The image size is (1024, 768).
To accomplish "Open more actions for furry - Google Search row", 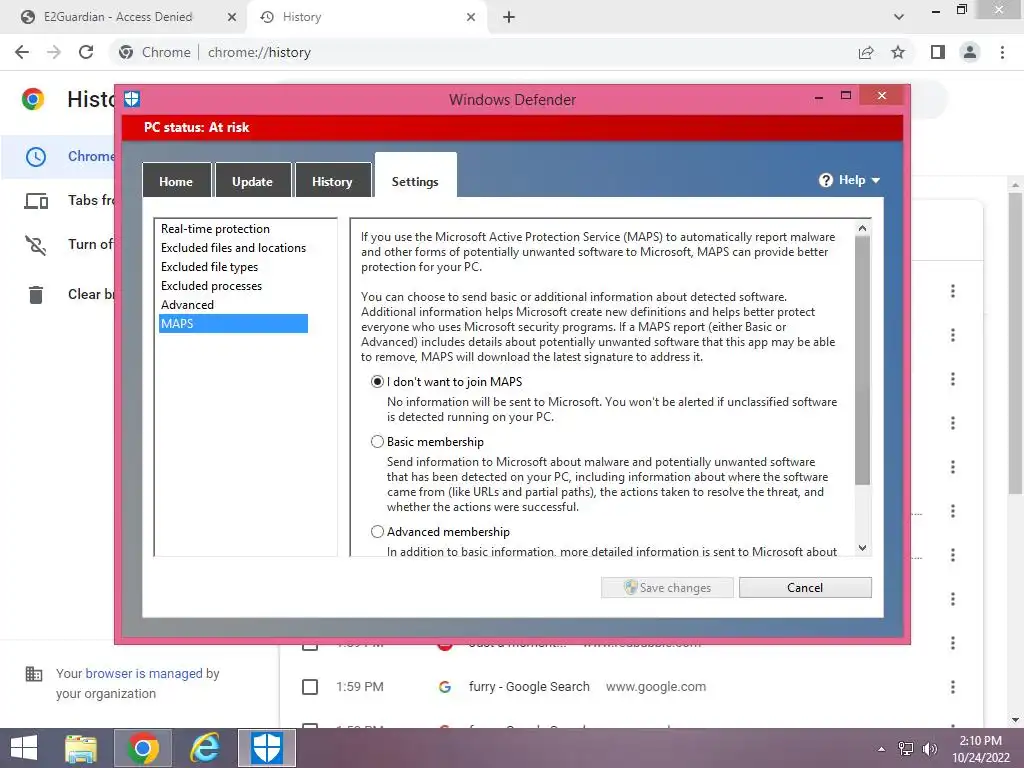I will 953,687.
